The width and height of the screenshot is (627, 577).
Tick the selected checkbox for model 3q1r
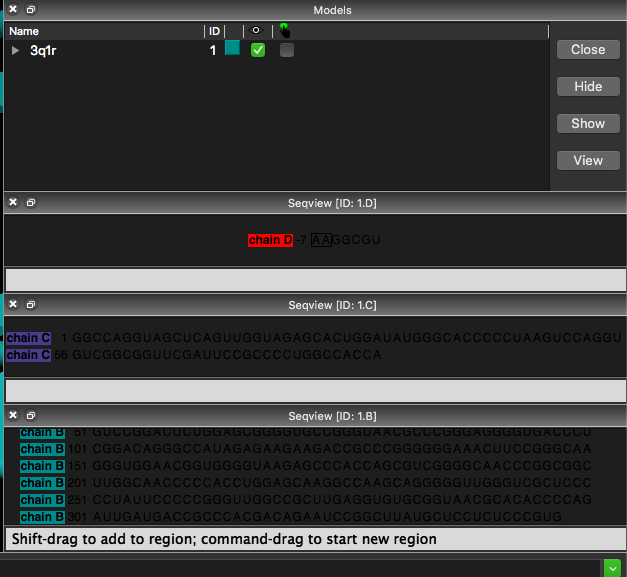click(x=287, y=50)
